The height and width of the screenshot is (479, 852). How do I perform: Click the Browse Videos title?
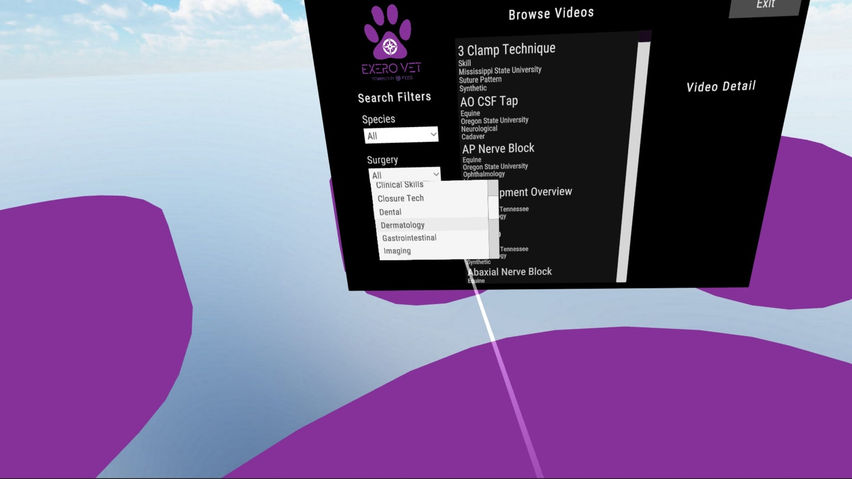(x=551, y=14)
